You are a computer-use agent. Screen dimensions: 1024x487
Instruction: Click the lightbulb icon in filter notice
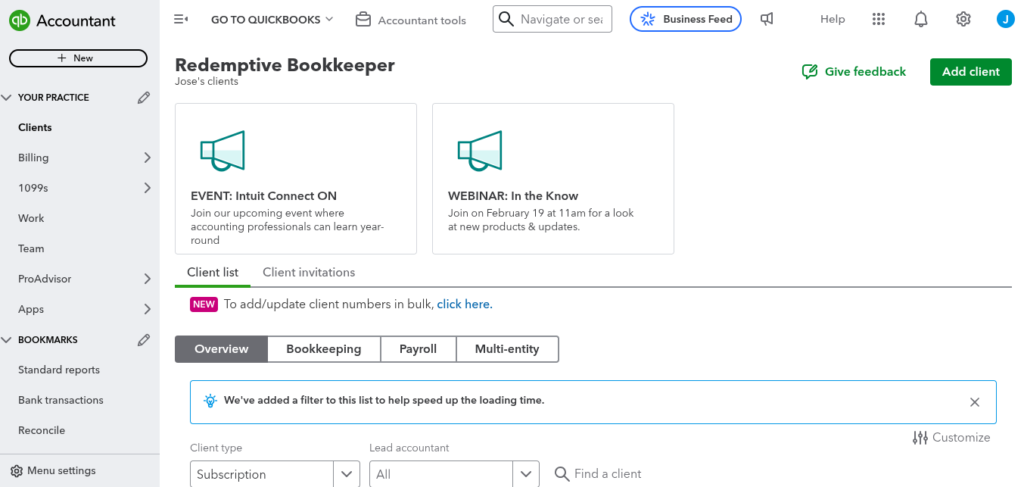point(210,401)
